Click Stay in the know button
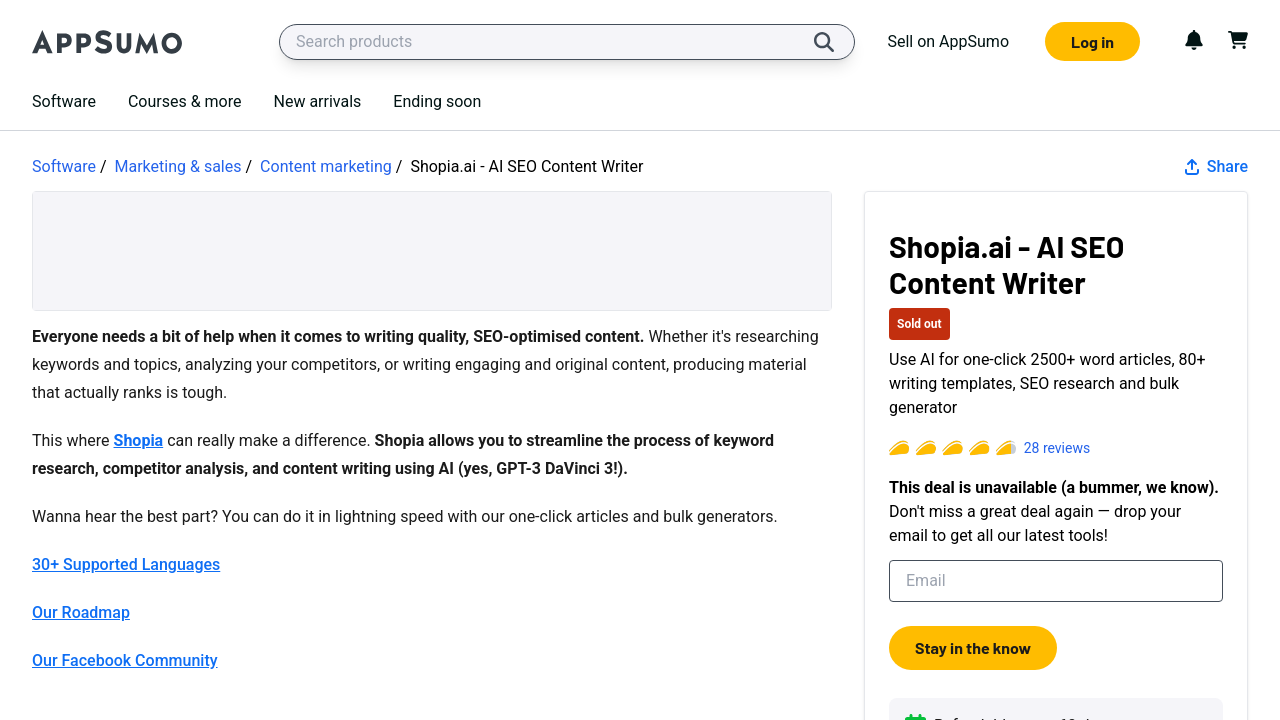The image size is (1280, 720). pyautogui.click(x=972, y=648)
